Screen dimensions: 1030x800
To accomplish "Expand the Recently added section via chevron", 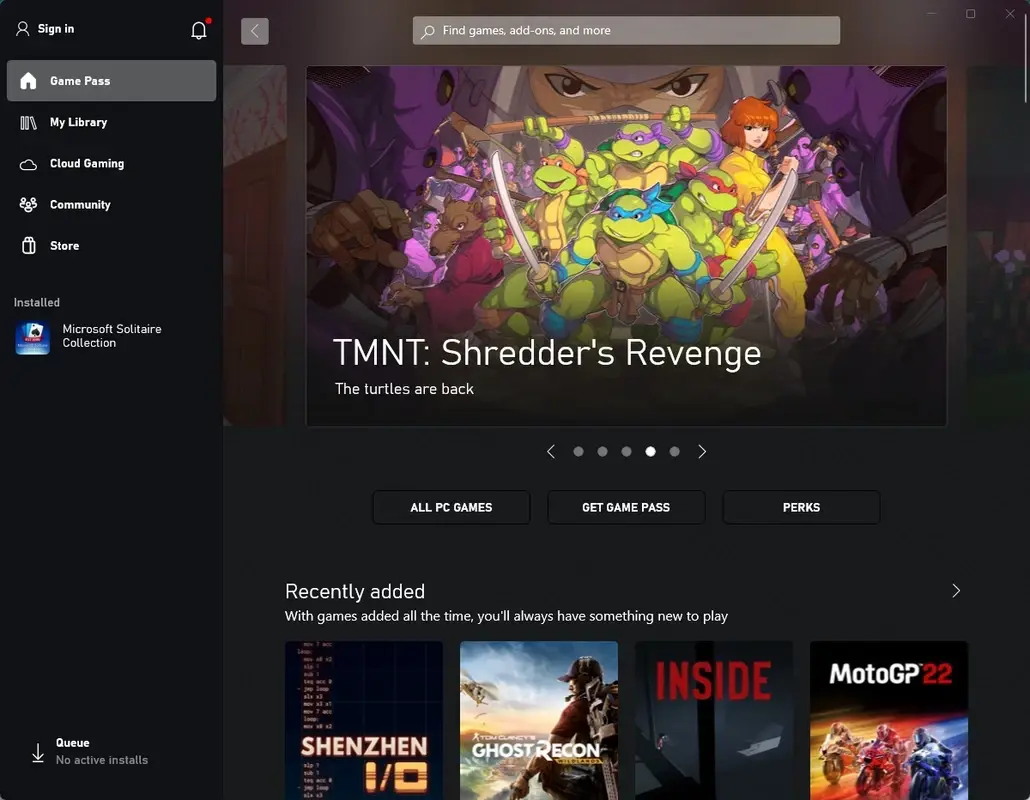I will pos(955,590).
